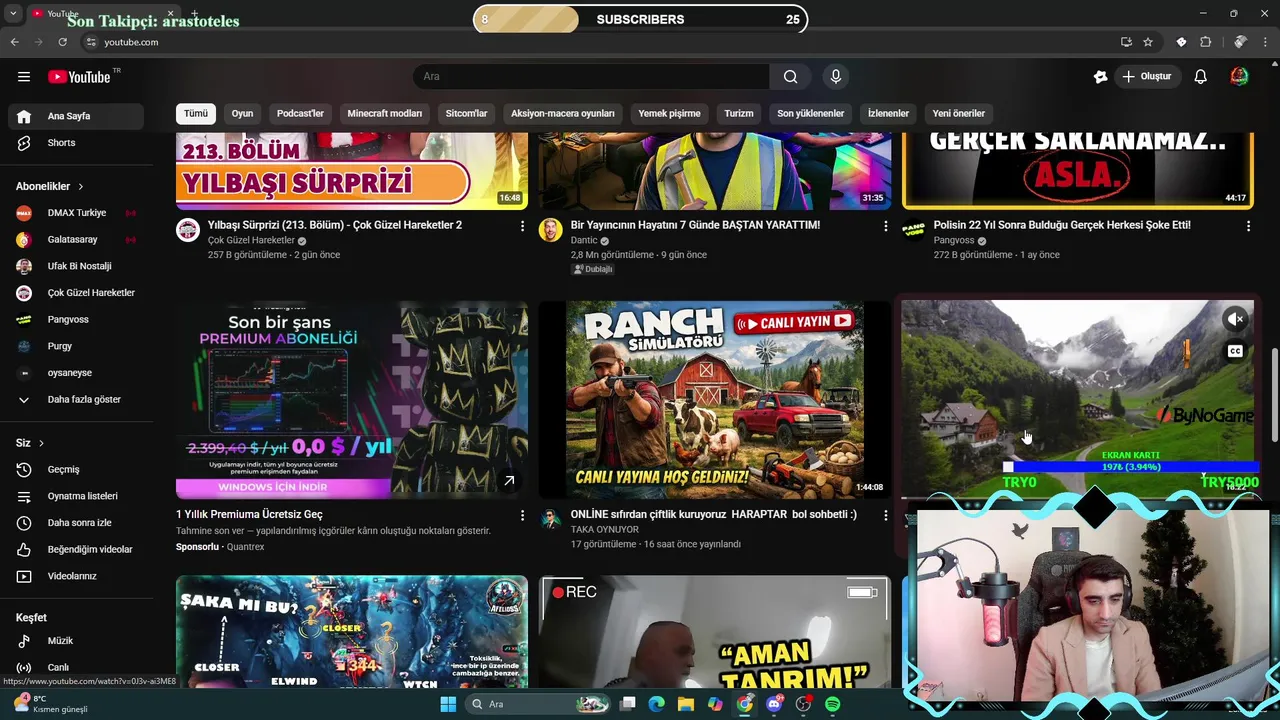This screenshot has width=1280, height=720.
Task: Click the install app icon in address bar
Action: [1126, 42]
